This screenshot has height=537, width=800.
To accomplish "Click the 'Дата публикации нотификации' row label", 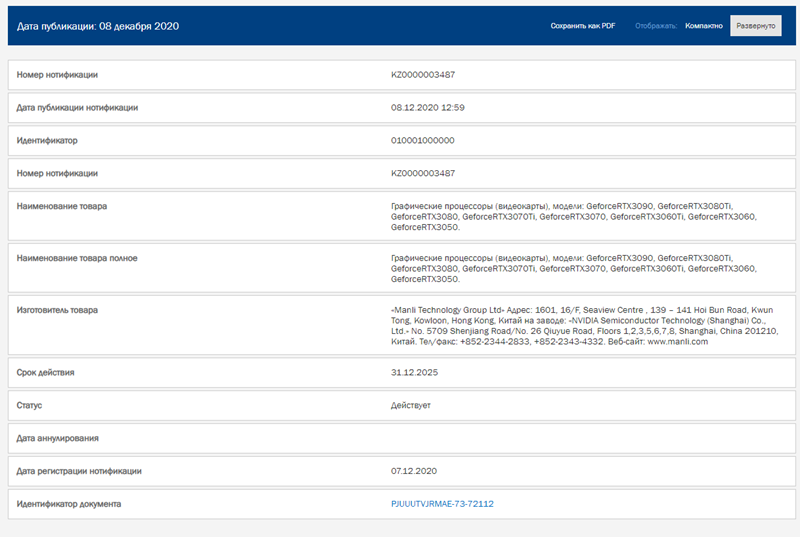I will pyautogui.click(x=77, y=108).
